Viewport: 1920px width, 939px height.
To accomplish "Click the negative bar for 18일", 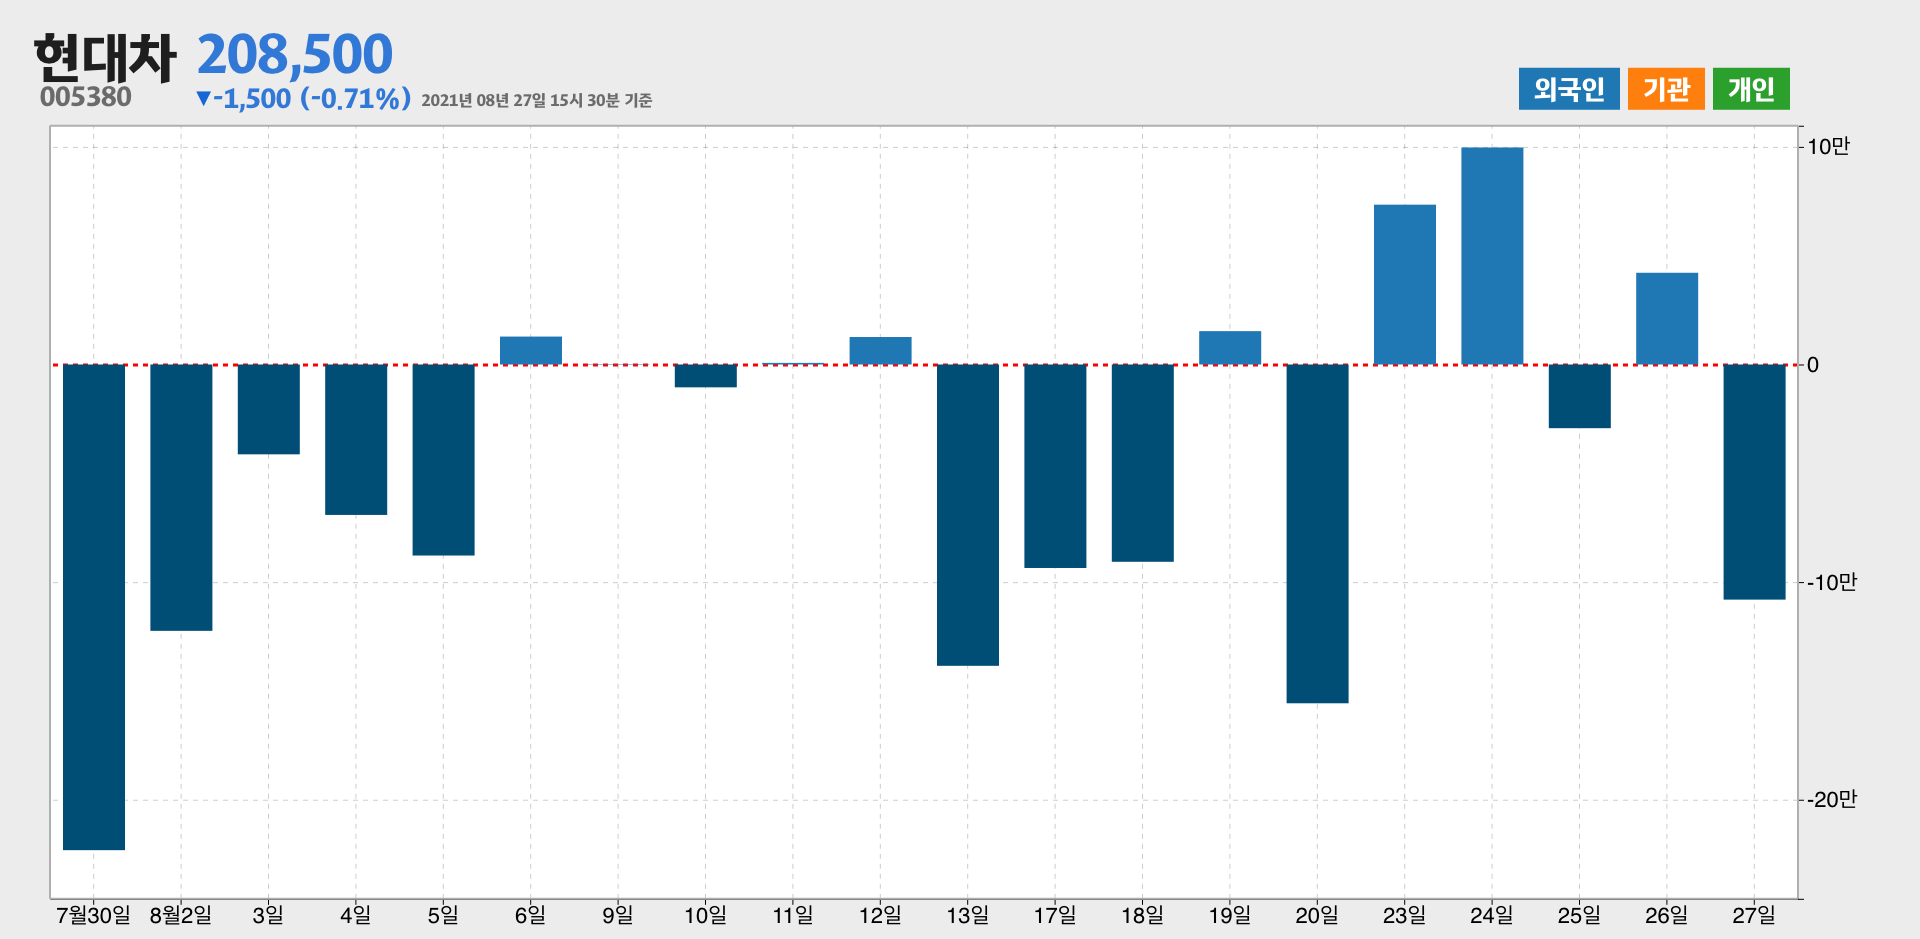I will (x=1143, y=463).
